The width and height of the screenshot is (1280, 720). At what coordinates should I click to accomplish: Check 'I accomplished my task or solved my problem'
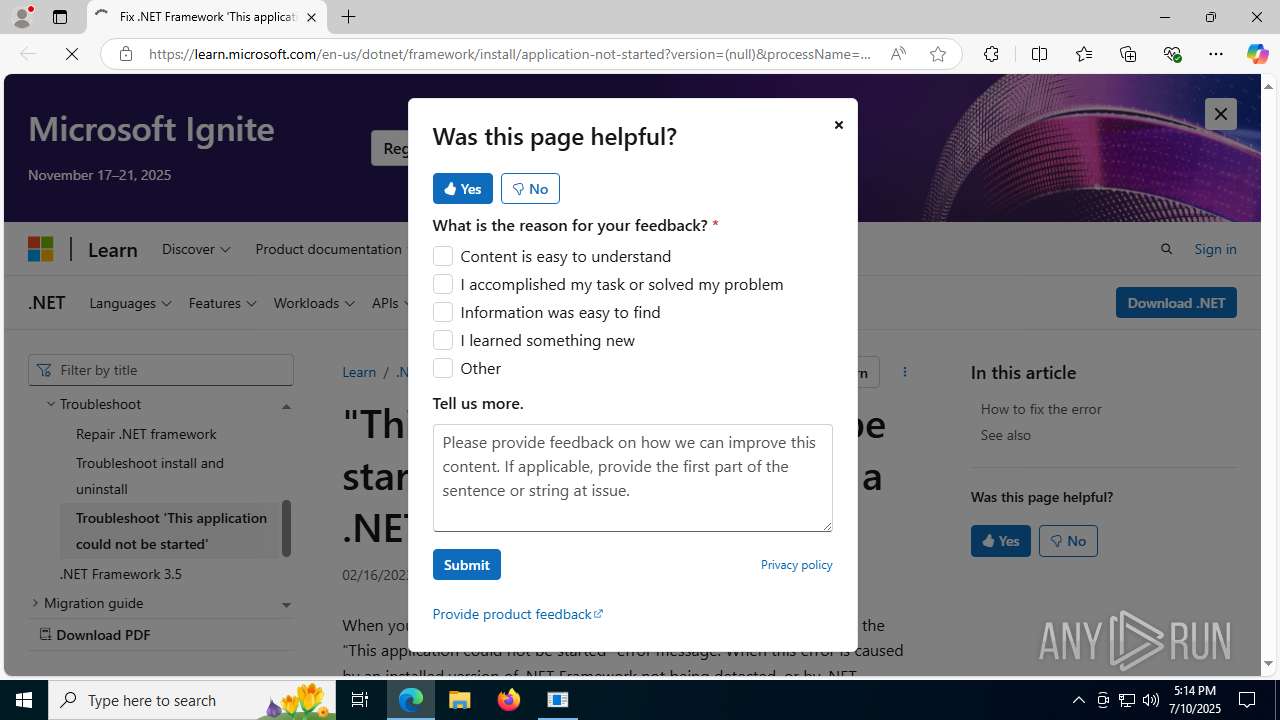coord(443,284)
